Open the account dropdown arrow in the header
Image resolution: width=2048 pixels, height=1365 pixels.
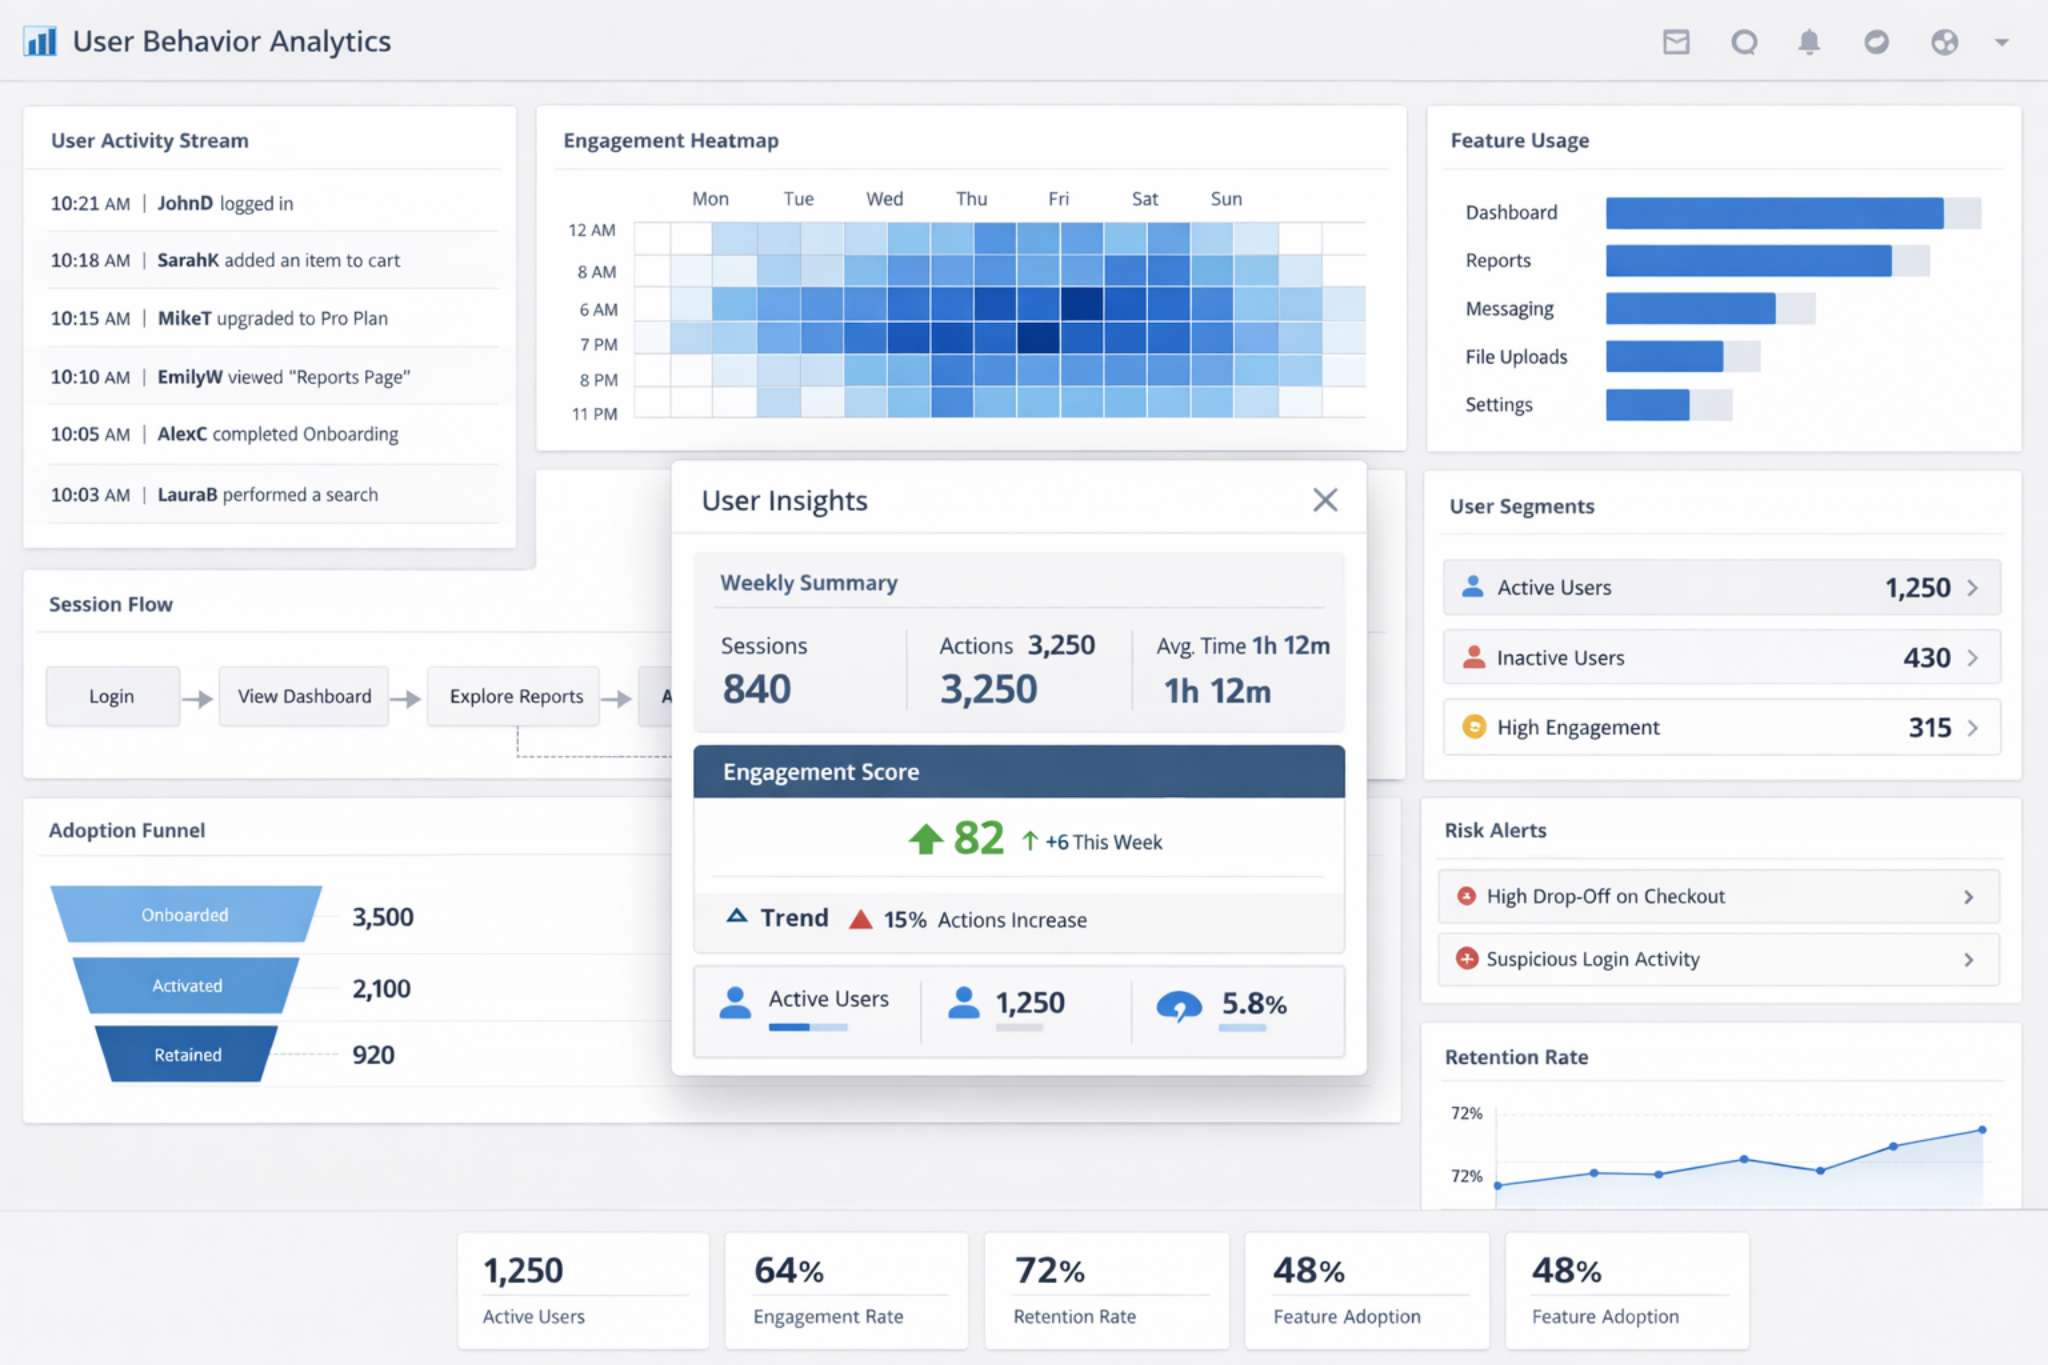2003,43
